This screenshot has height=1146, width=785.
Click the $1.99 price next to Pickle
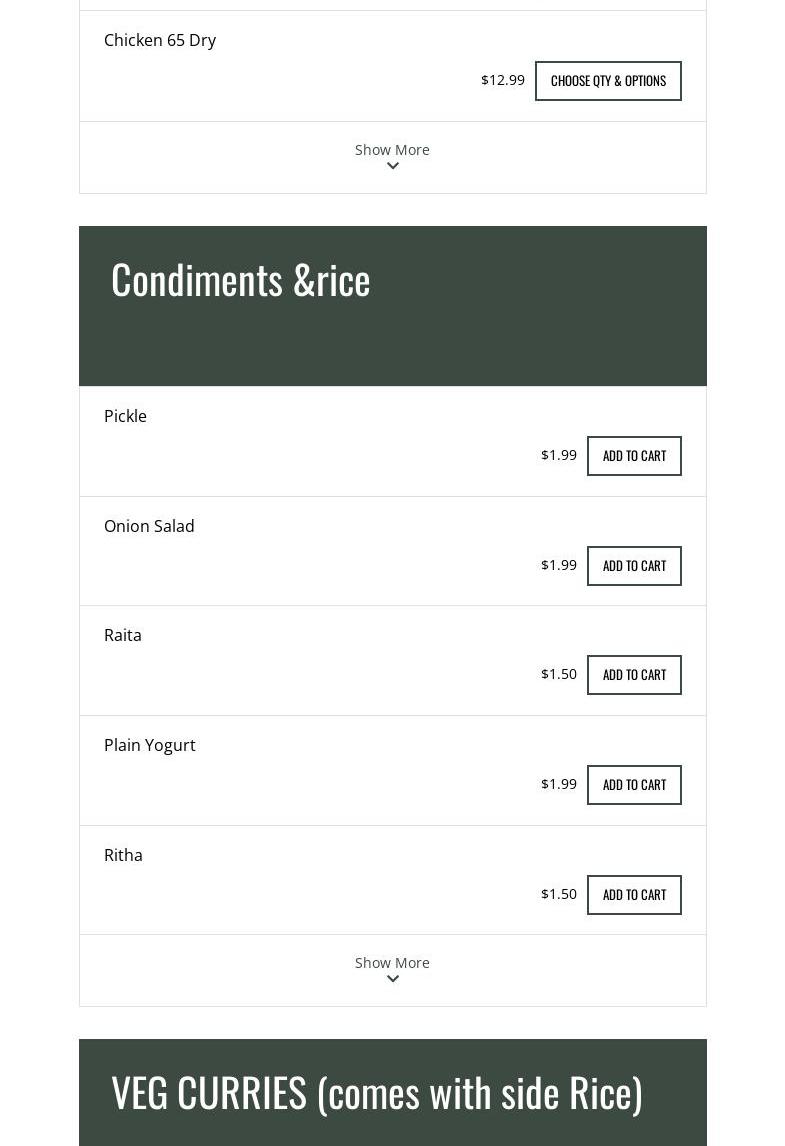(559, 455)
